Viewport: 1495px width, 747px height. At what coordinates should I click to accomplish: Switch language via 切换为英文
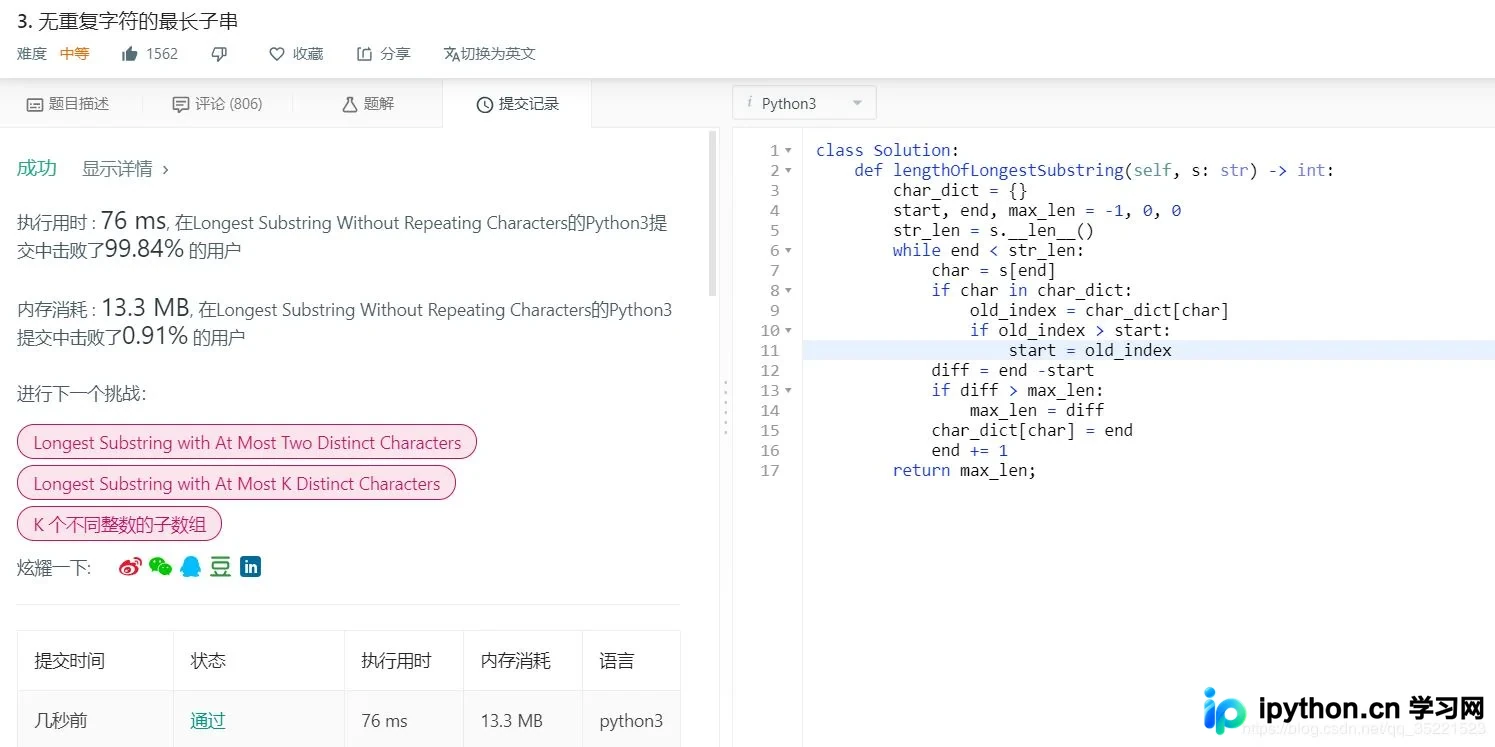click(490, 54)
